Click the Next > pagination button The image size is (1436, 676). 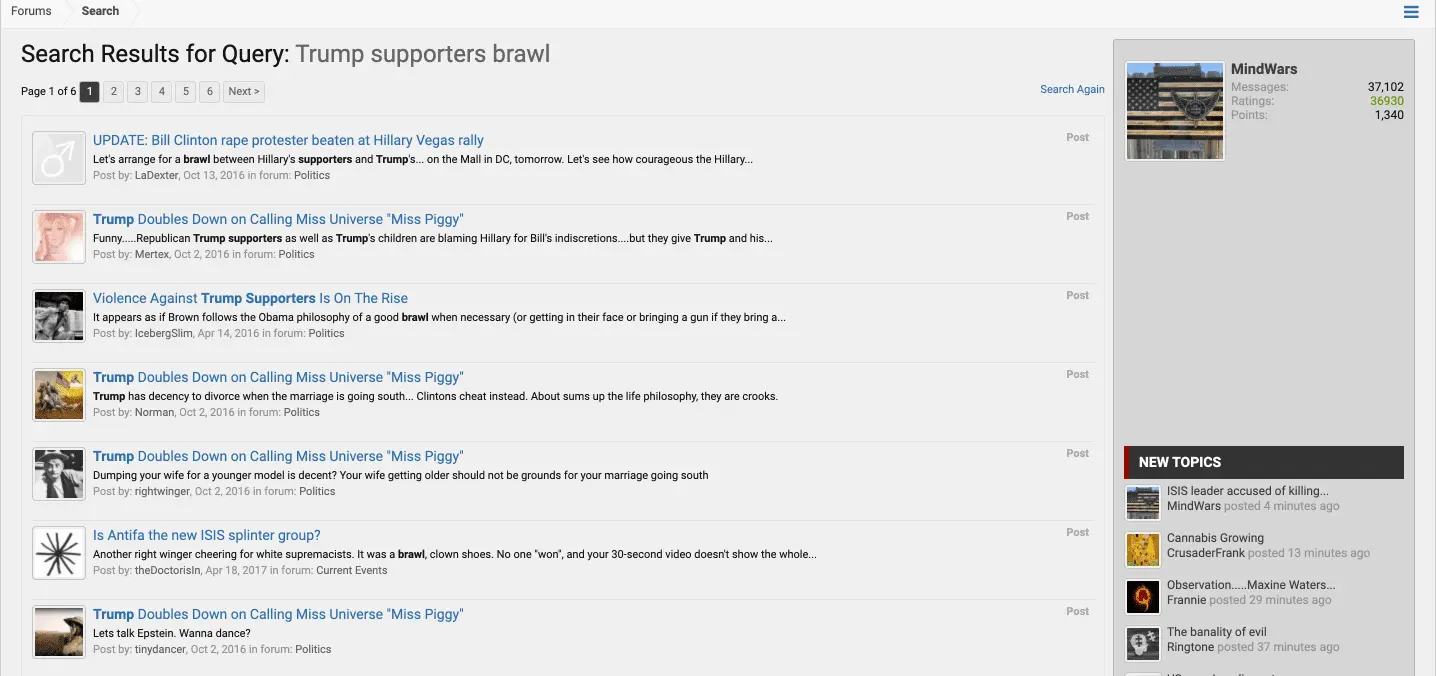tap(243, 92)
